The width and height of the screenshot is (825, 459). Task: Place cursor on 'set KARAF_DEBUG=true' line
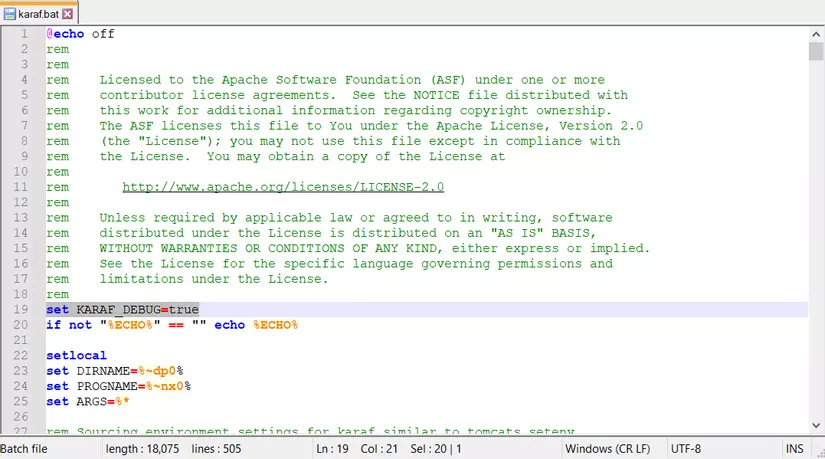(123, 310)
